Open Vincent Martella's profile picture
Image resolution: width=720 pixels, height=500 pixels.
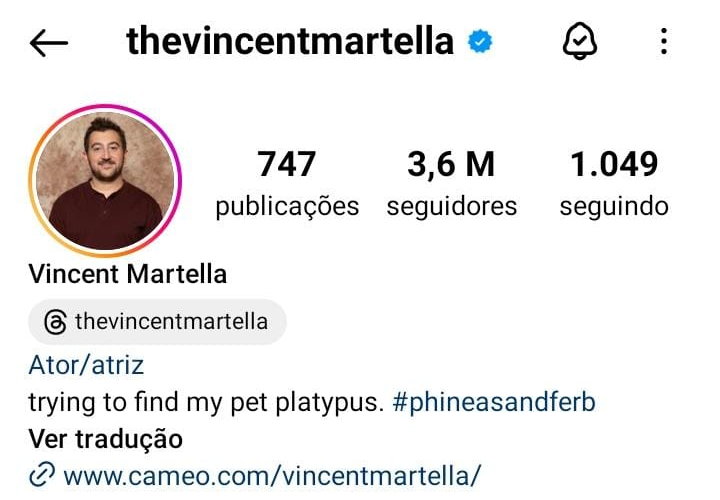106,180
